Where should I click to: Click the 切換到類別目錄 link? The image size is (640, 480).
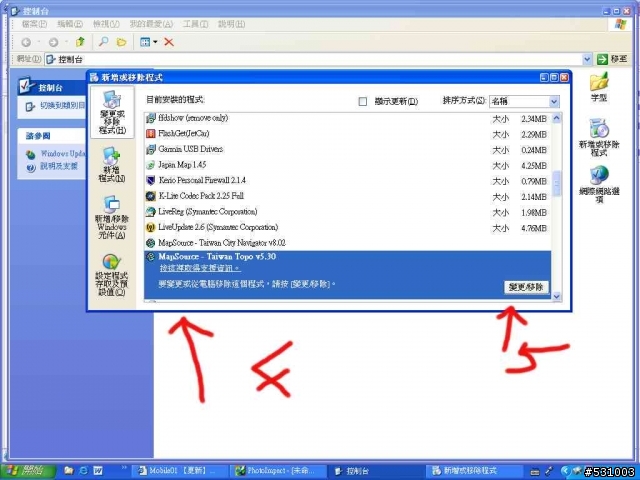(62, 106)
